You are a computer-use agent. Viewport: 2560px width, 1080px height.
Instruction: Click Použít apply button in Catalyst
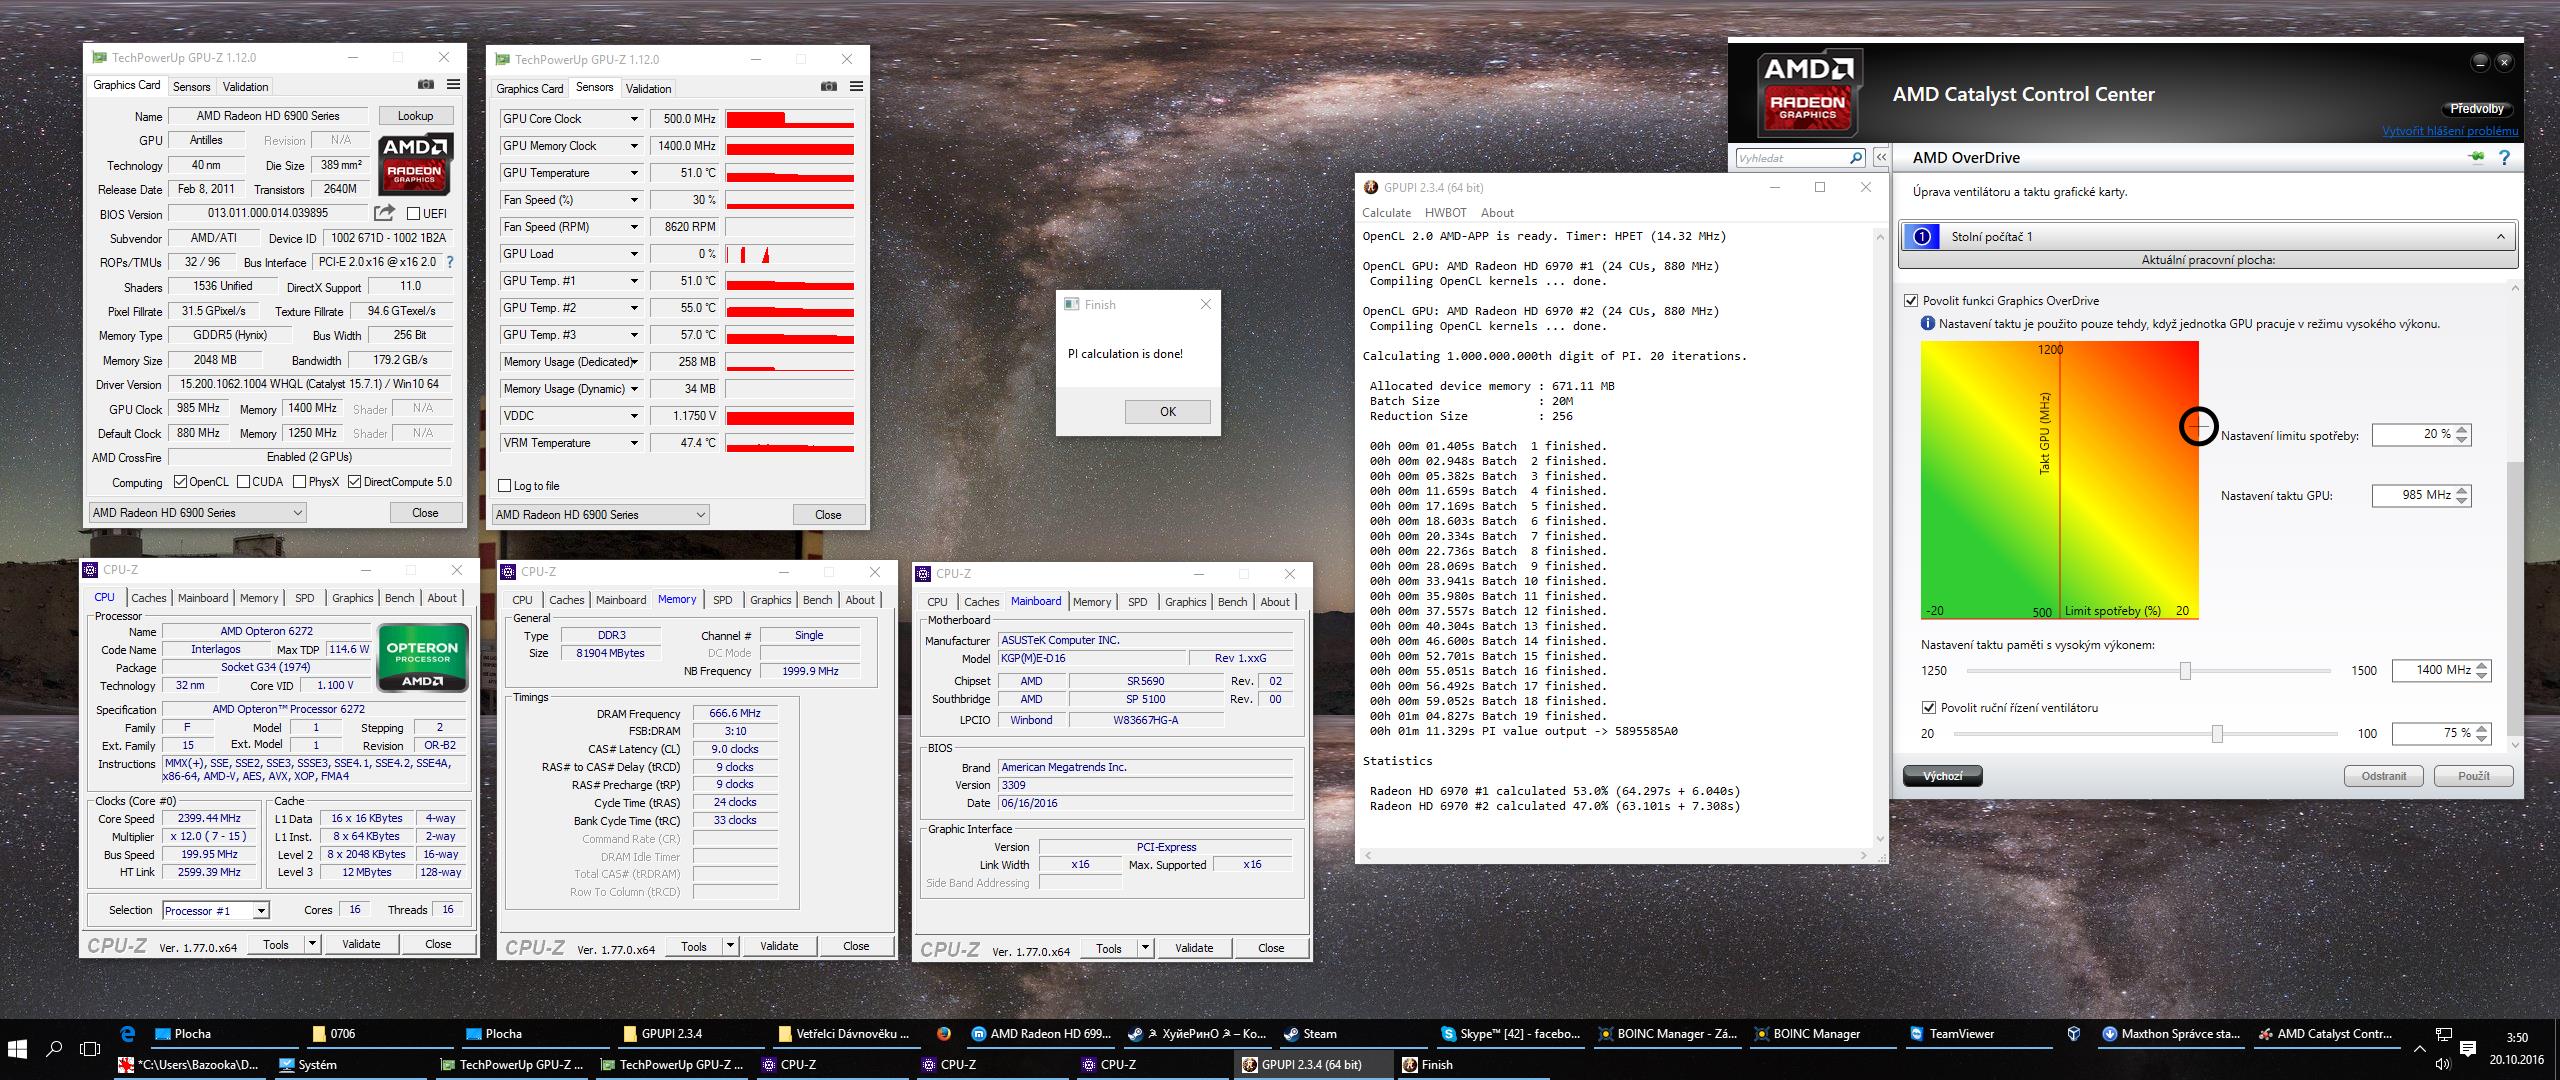[x=2473, y=776]
